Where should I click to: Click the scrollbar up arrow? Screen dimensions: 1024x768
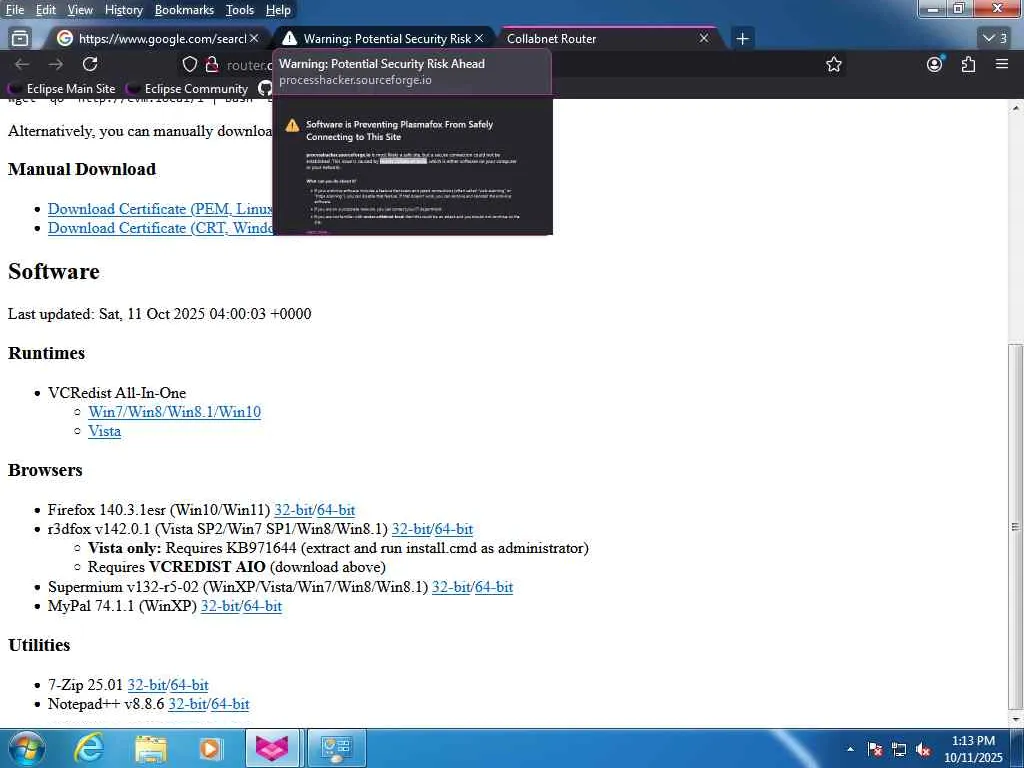click(x=1016, y=108)
